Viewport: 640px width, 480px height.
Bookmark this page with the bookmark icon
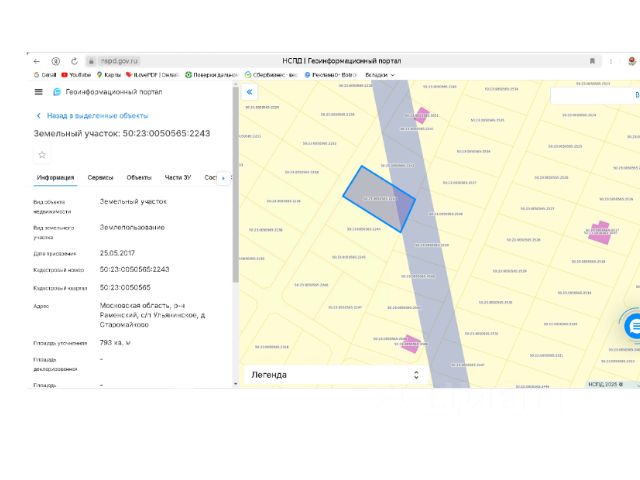592,61
